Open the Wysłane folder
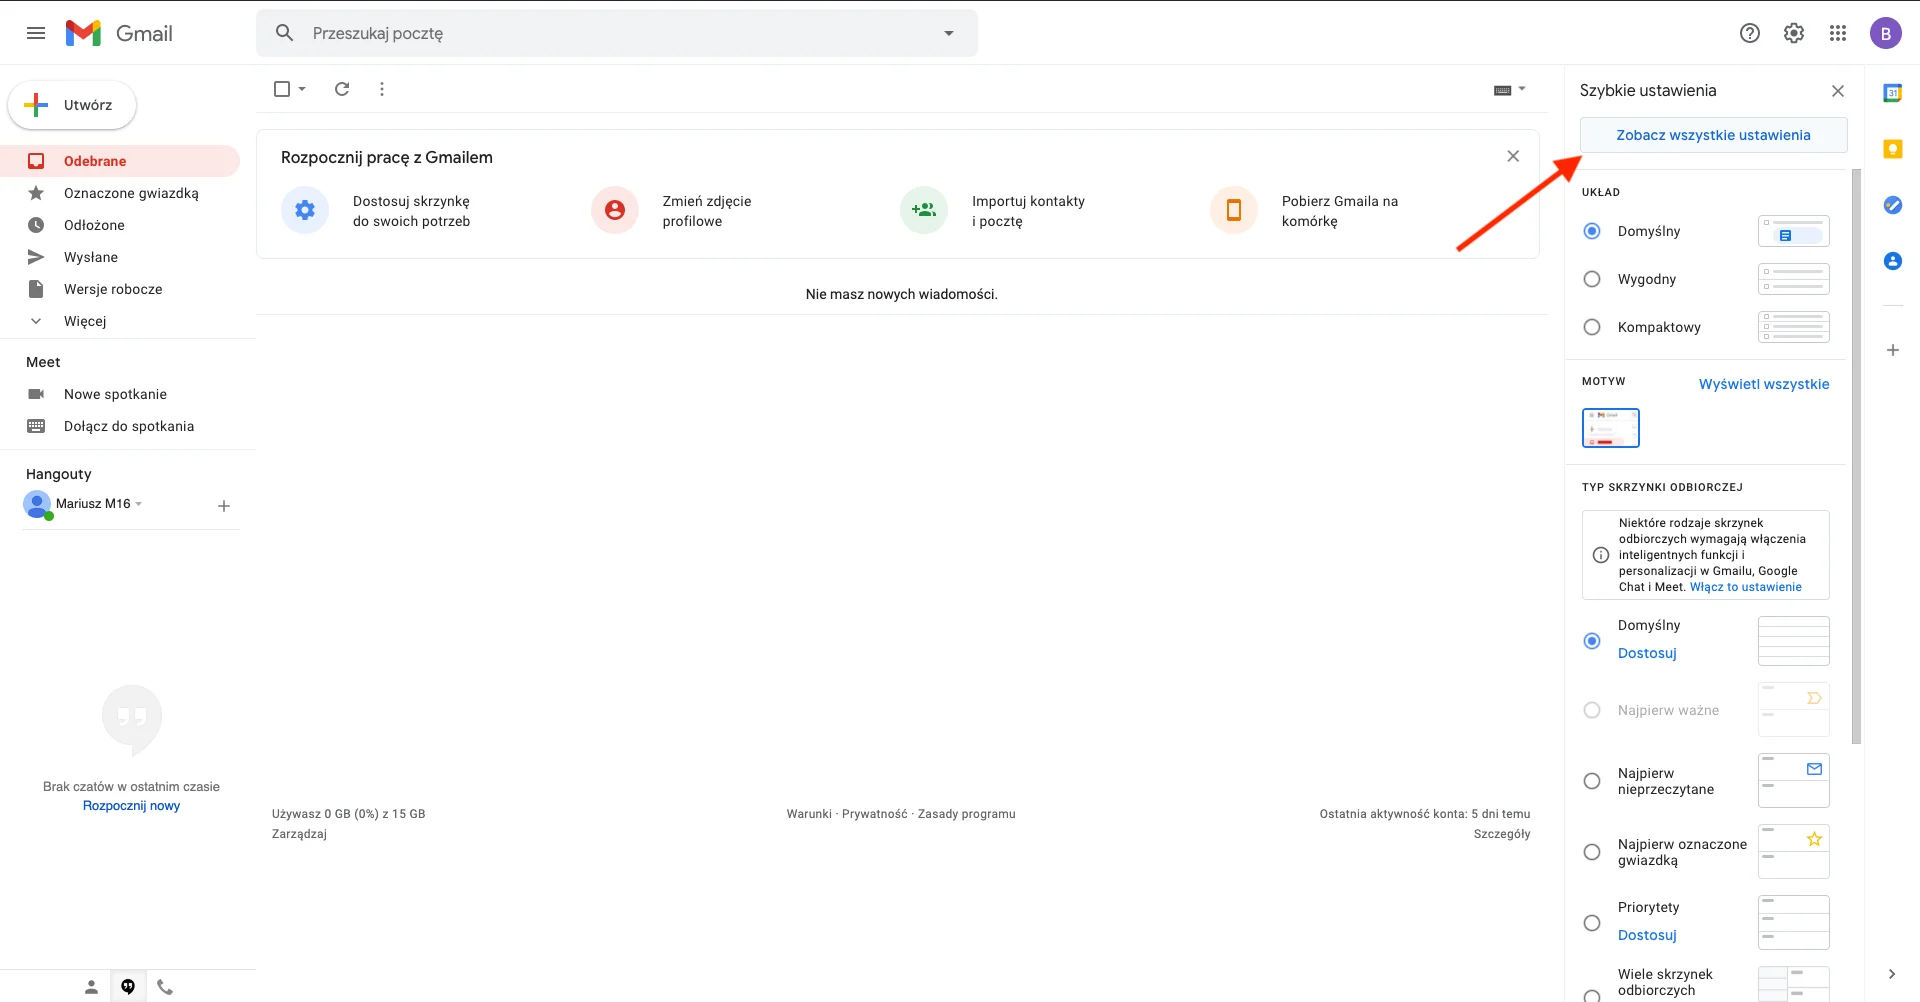1920x1002 pixels. (90, 257)
